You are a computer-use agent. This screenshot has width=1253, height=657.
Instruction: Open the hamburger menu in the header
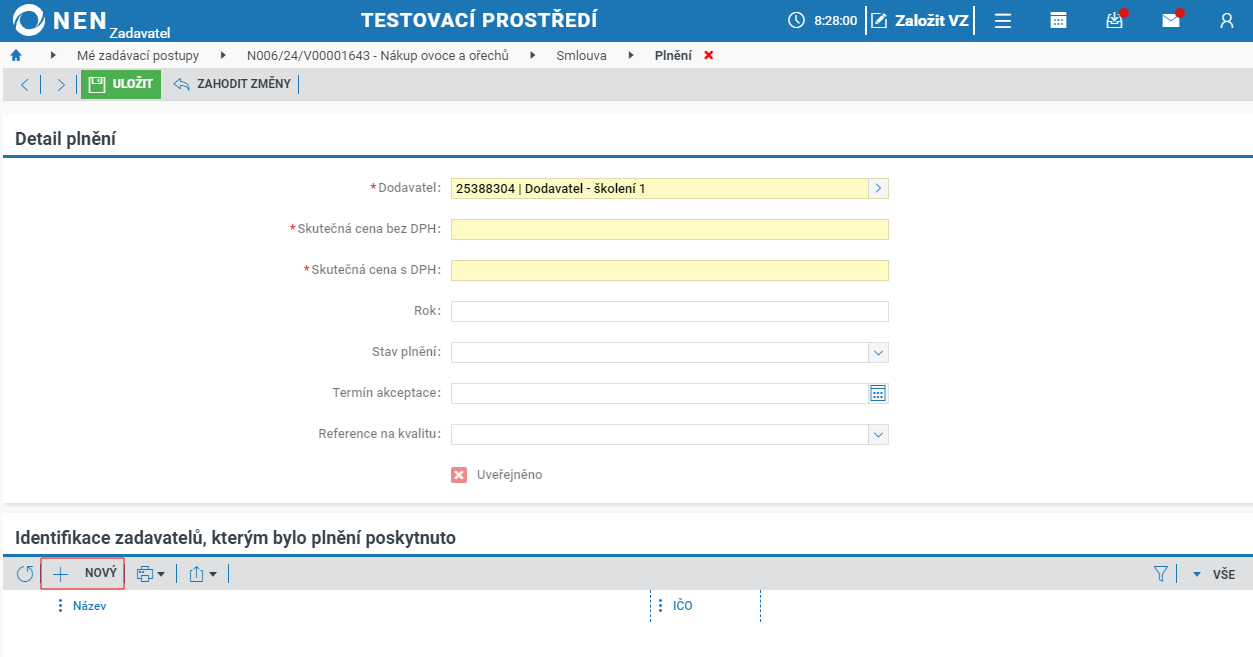[1003, 20]
